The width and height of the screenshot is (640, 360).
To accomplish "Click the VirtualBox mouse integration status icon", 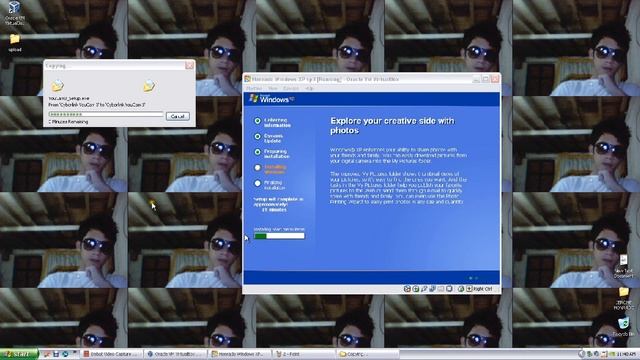I will pyautogui.click(x=461, y=289).
